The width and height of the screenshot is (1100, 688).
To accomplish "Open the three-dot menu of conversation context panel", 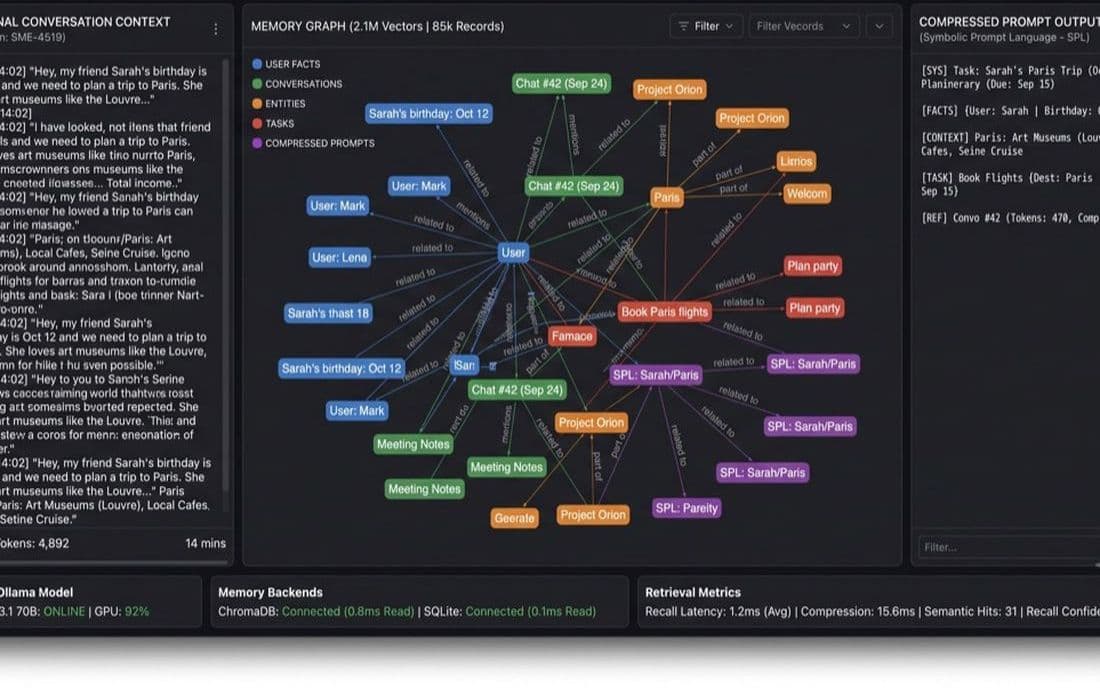I will 215,29.
